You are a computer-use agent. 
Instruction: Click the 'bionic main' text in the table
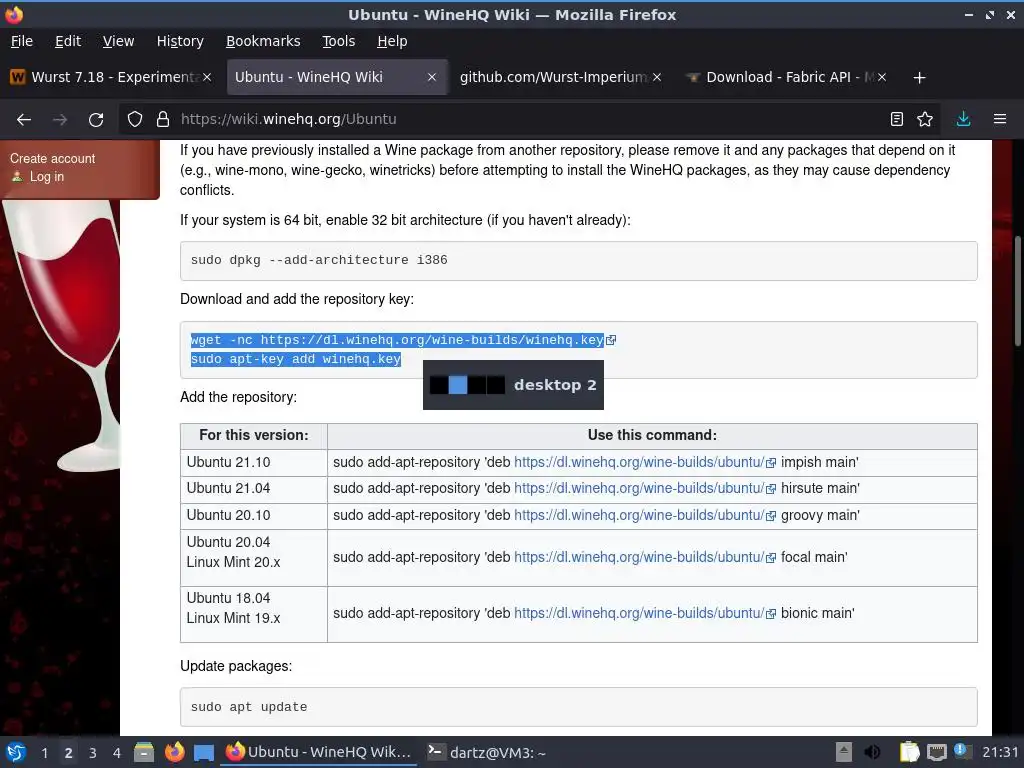point(816,613)
